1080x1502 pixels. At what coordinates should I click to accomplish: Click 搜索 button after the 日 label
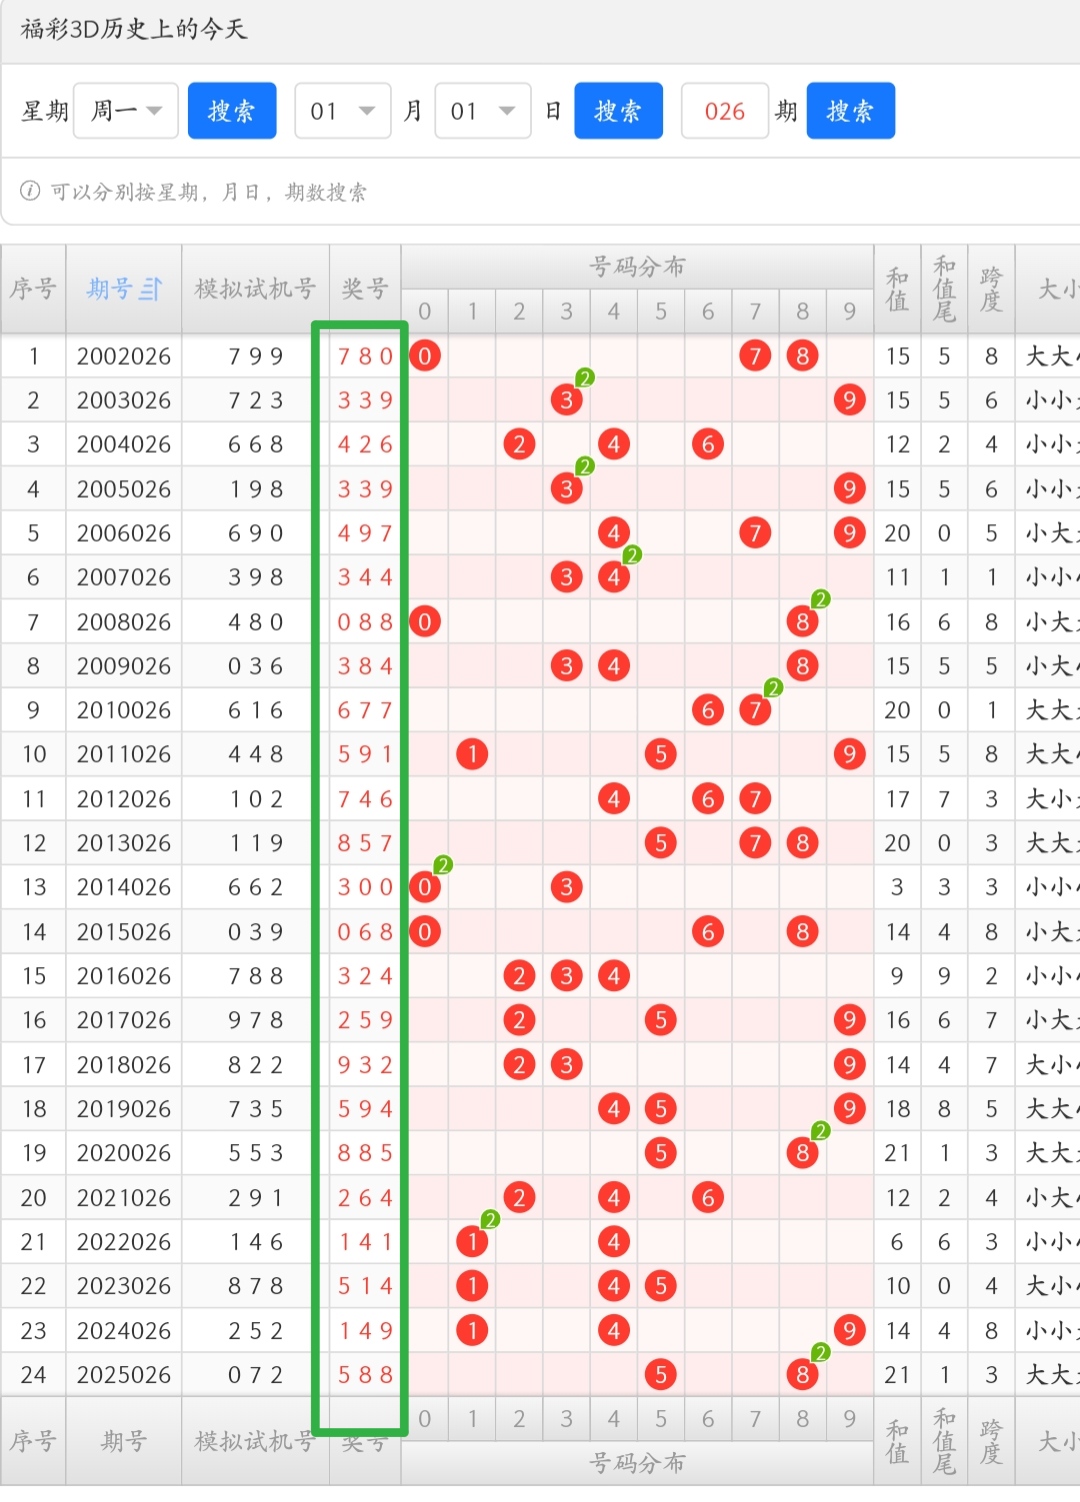coord(618,111)
